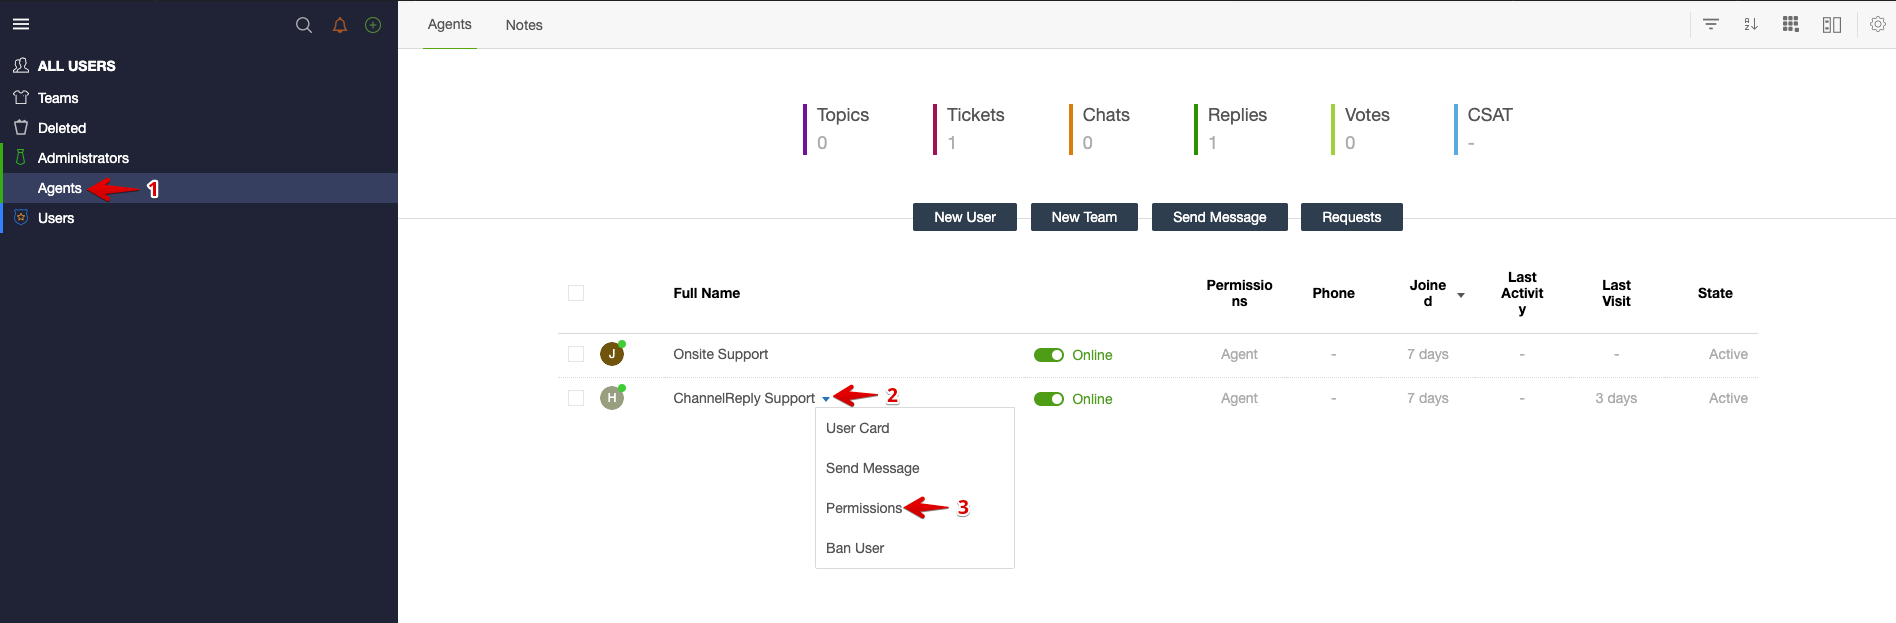Select Permissions from the context menu
Screen dimensions: 1896x623
coord(863,508)
